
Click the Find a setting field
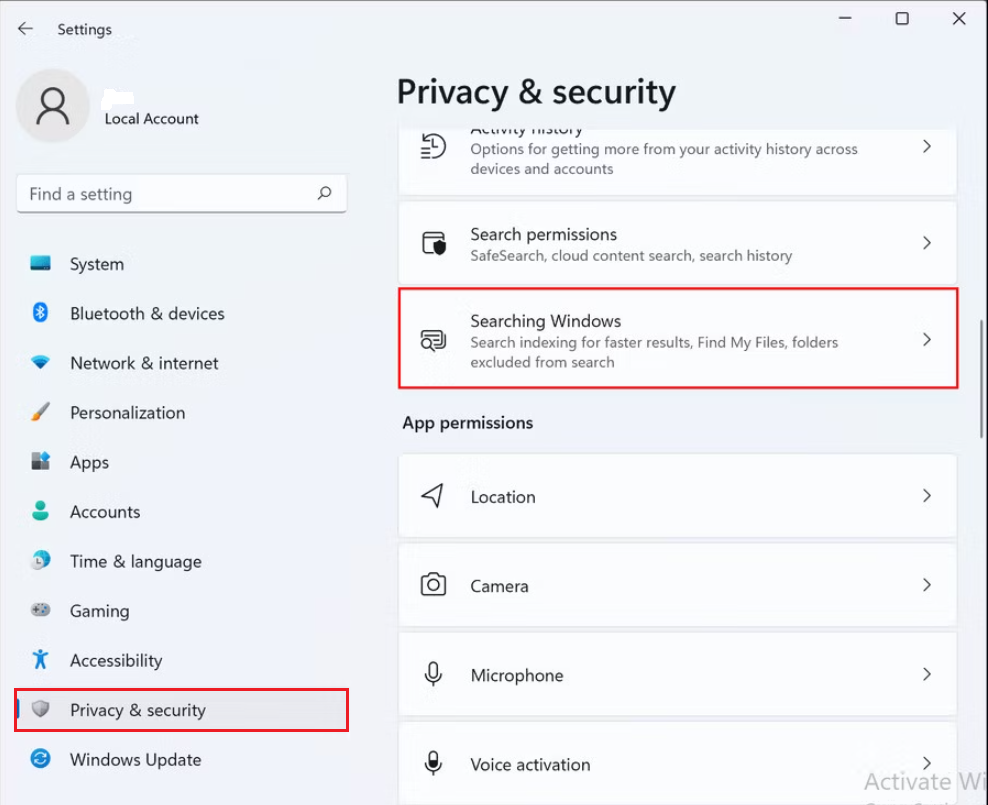coord(181,193)
